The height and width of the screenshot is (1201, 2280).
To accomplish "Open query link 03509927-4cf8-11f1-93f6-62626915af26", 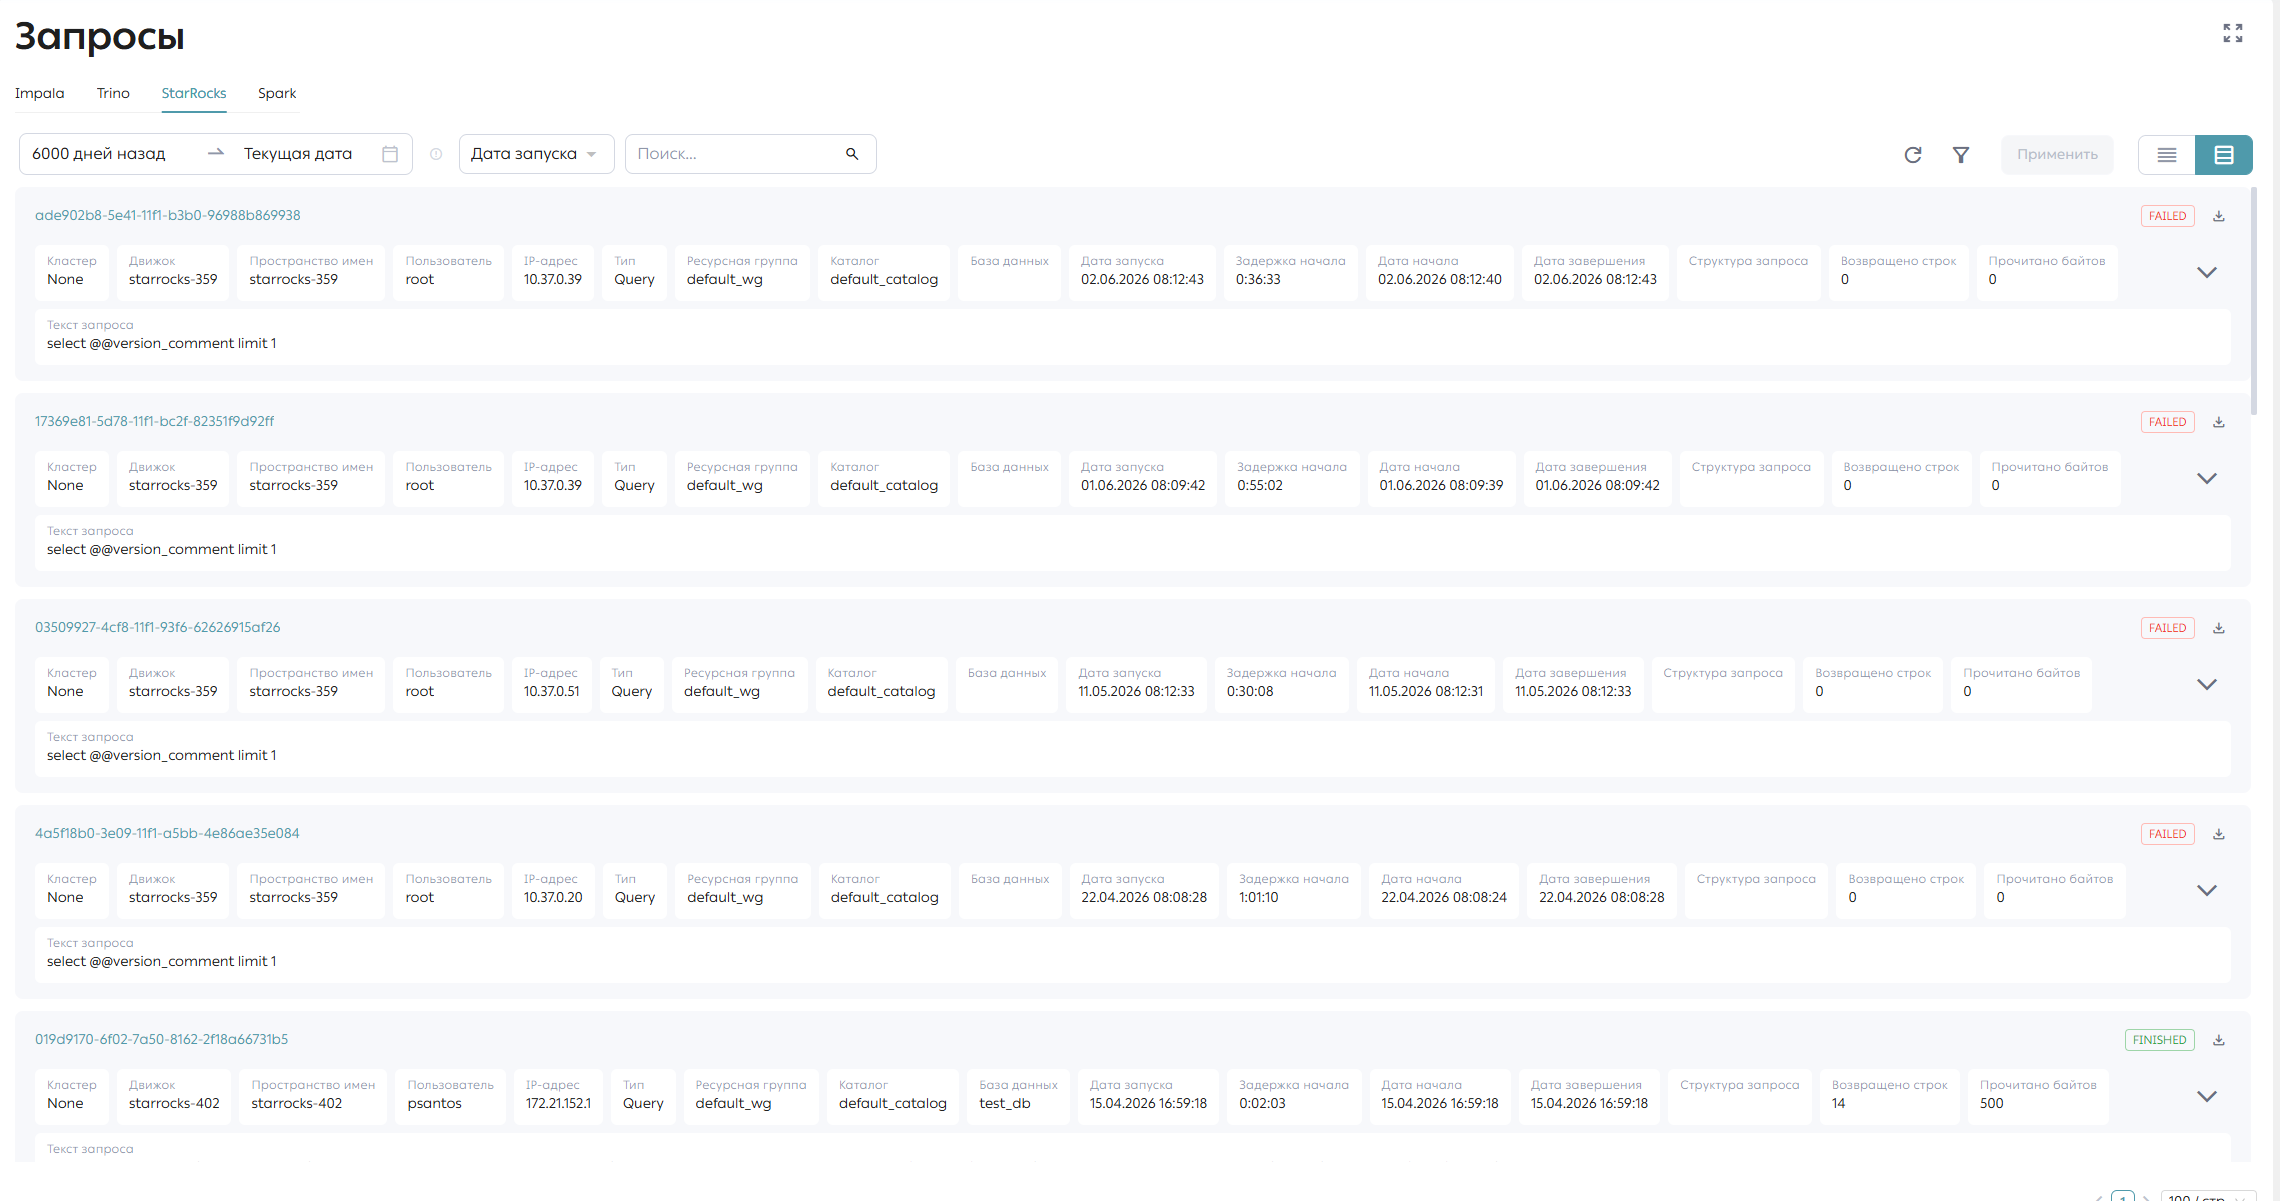I will click(158, 627).
